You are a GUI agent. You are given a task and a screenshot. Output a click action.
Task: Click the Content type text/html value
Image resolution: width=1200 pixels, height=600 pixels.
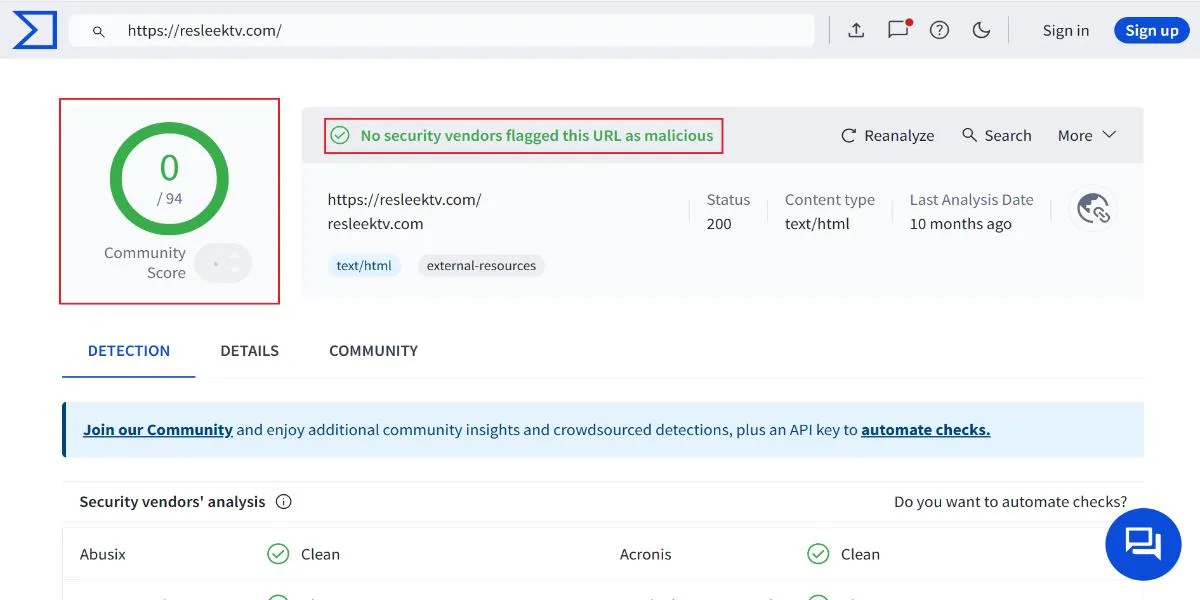pos(817,224)
